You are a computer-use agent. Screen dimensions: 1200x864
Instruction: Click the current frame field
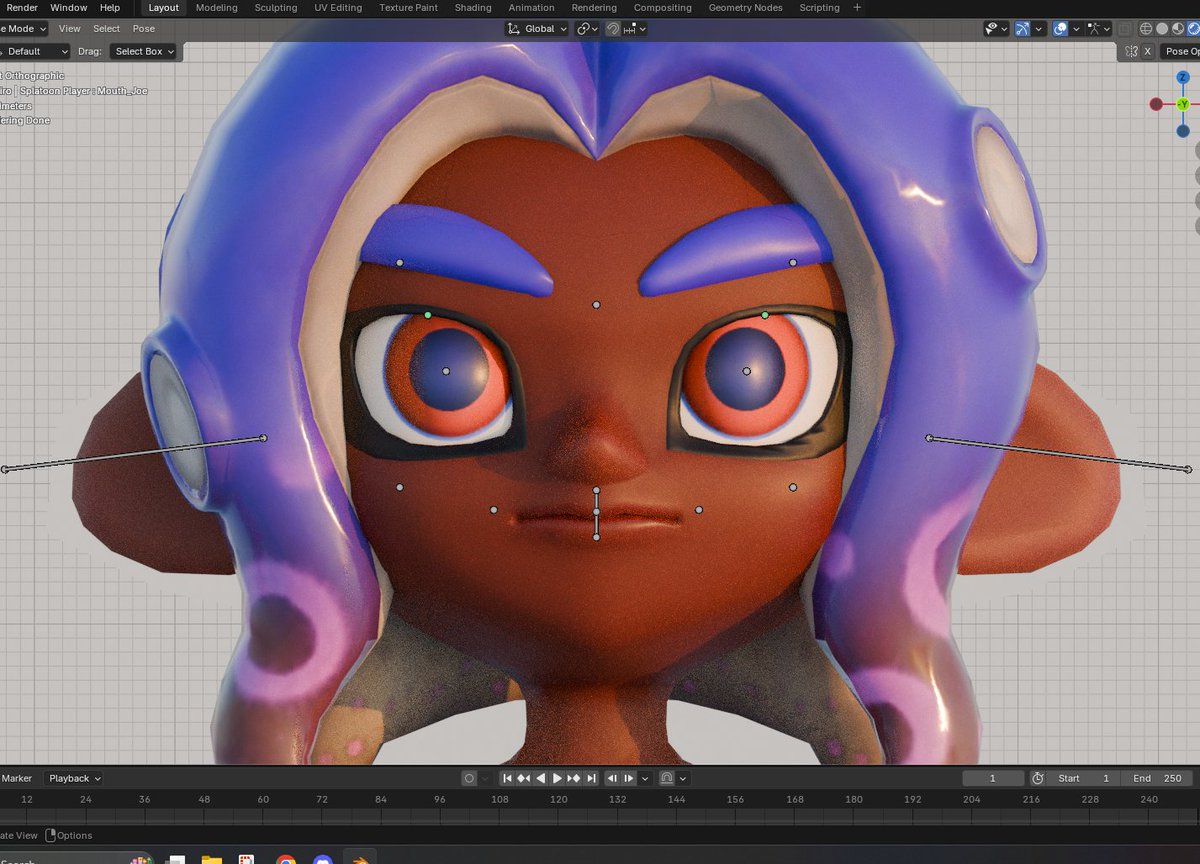(993, 778)
